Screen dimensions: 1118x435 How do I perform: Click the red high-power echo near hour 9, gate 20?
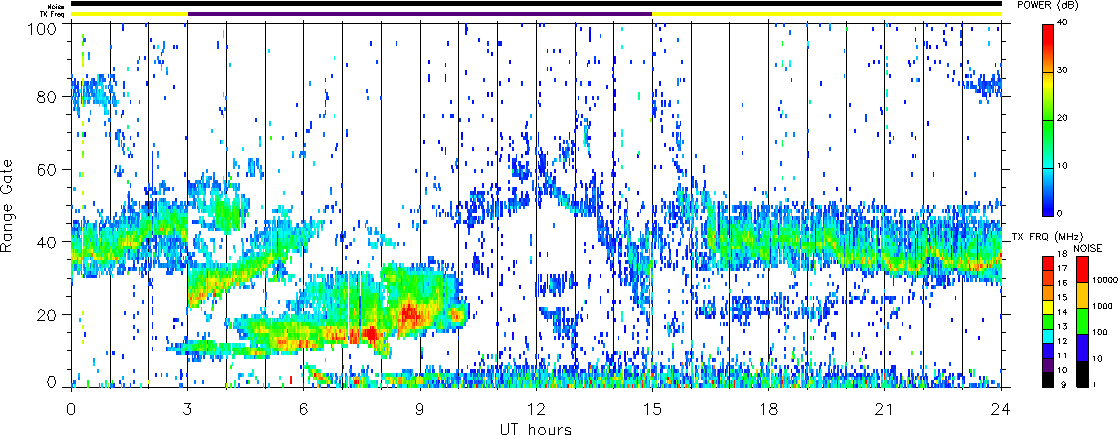(x=409, y=312)
